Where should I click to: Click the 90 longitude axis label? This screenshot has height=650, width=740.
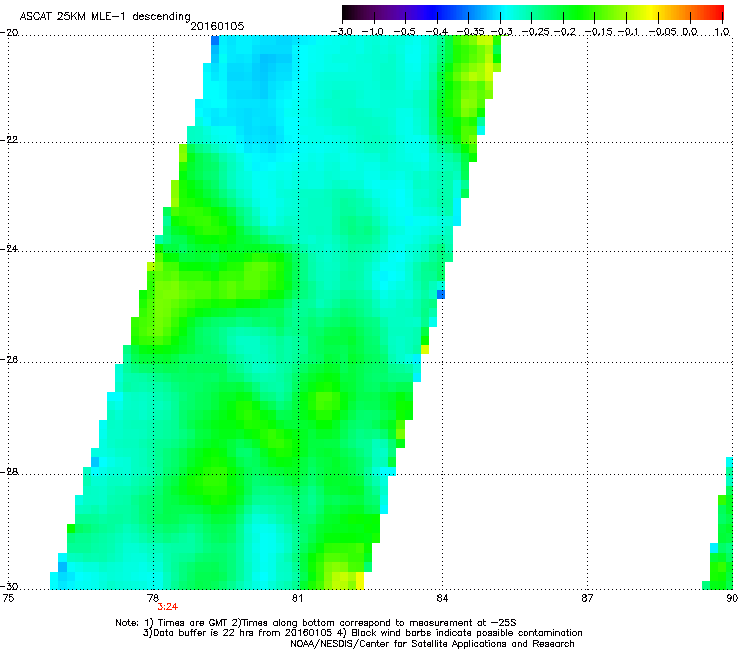[x=732, y=598]
